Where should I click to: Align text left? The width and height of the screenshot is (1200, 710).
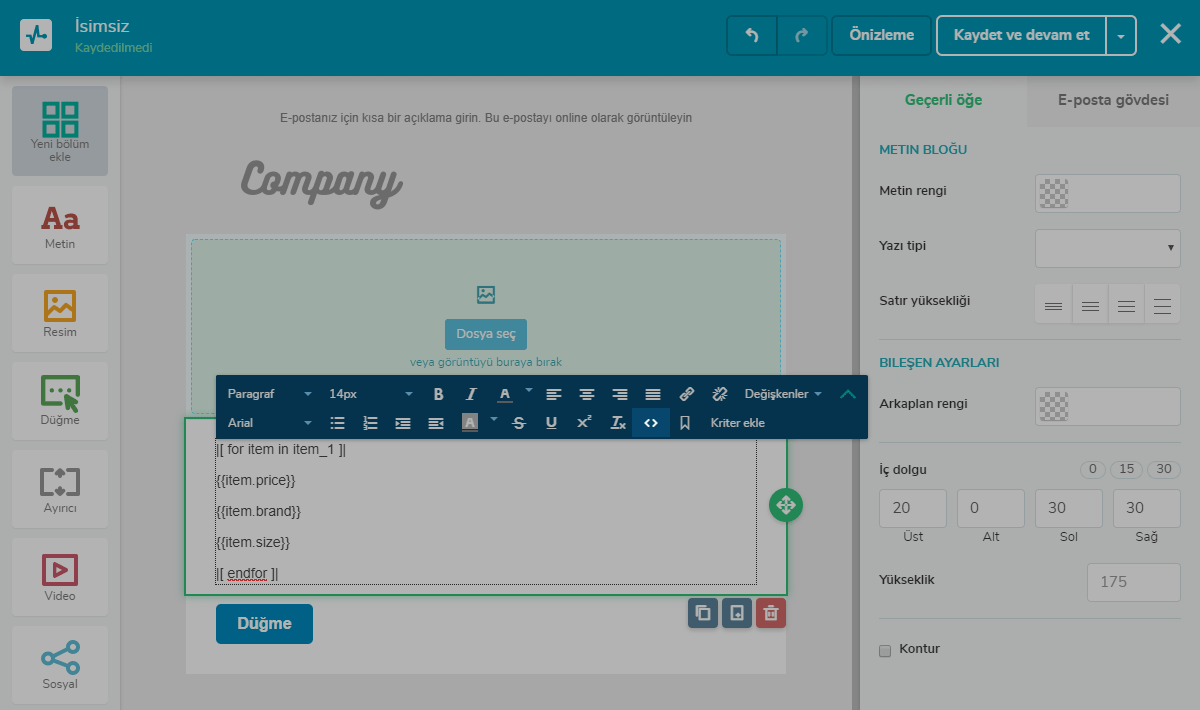[554, 394]
